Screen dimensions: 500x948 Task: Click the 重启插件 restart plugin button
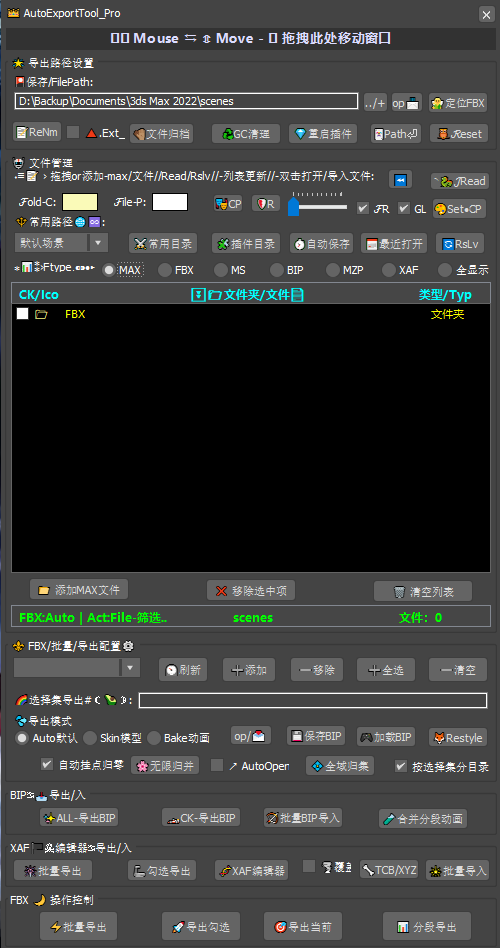323,134
